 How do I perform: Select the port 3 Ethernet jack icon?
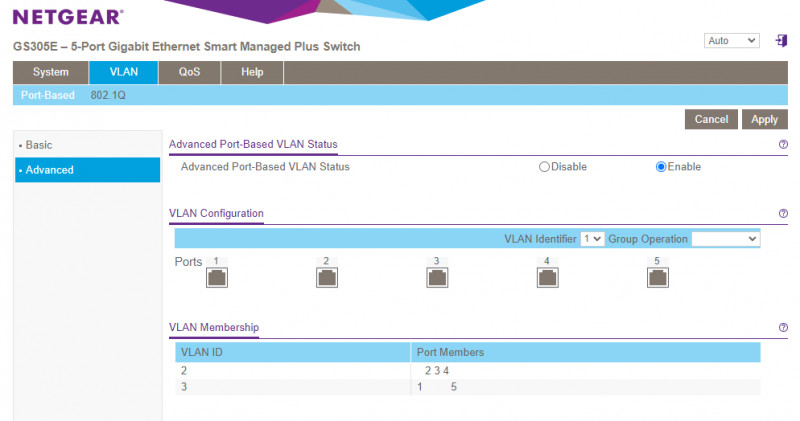[x=437, y=277]
